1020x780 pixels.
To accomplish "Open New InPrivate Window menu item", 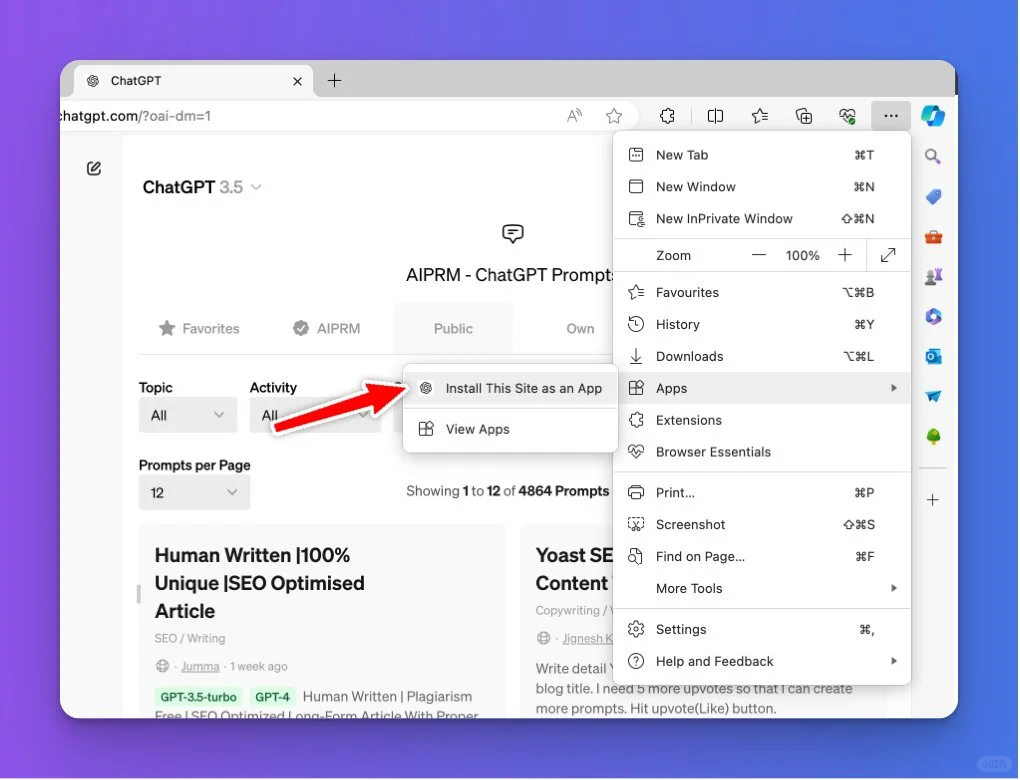I will 761,219.
